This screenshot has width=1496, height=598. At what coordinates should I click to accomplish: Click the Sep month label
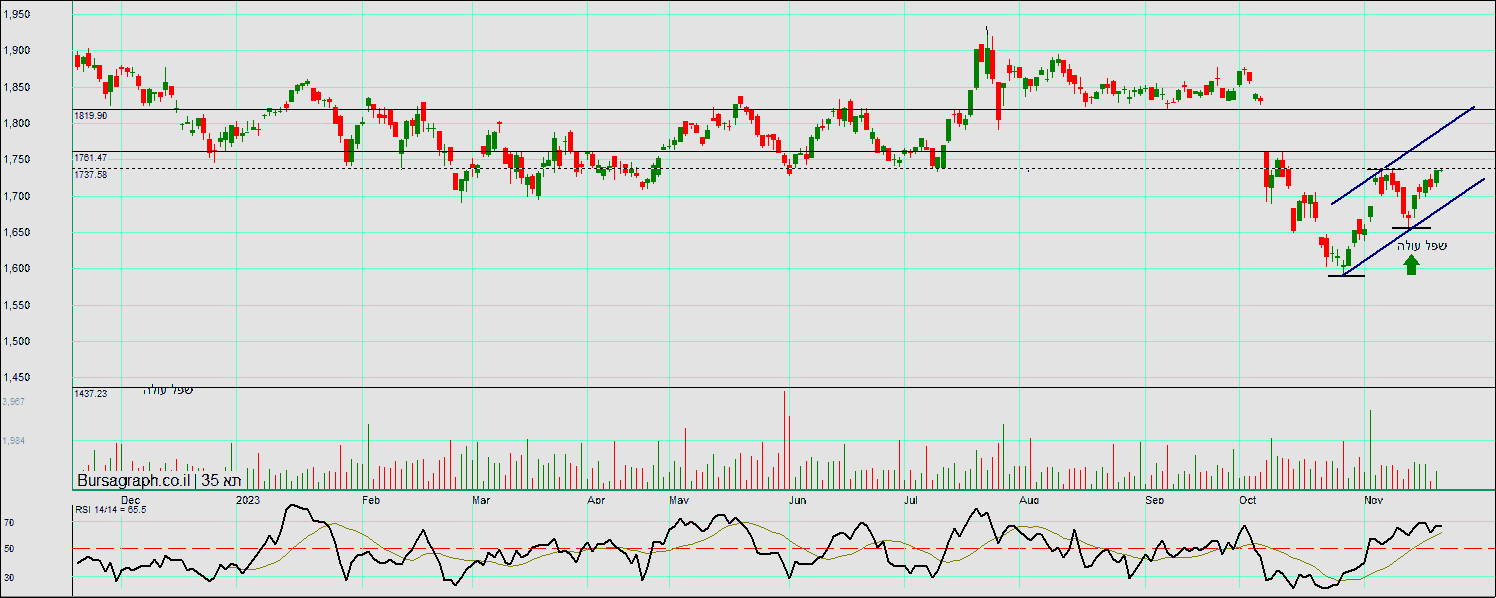pos(1155,499)
